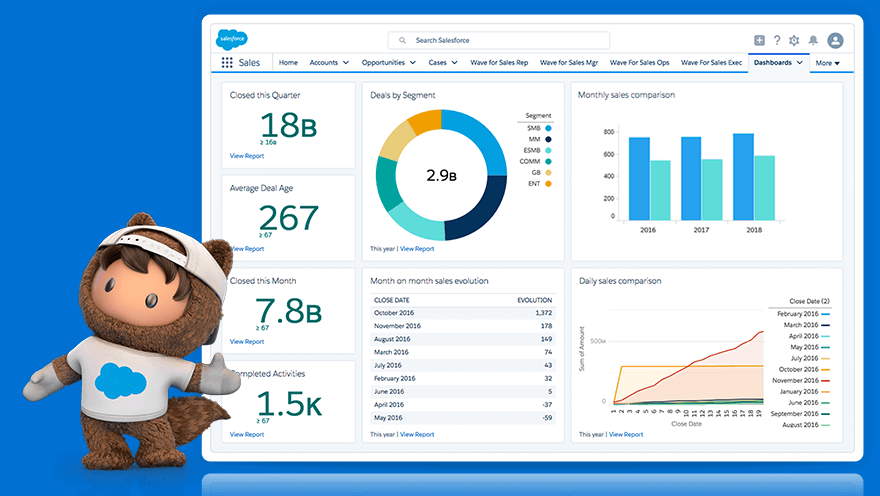Open the notifications bell icon

pyautogui.click(x=813, y=40)
